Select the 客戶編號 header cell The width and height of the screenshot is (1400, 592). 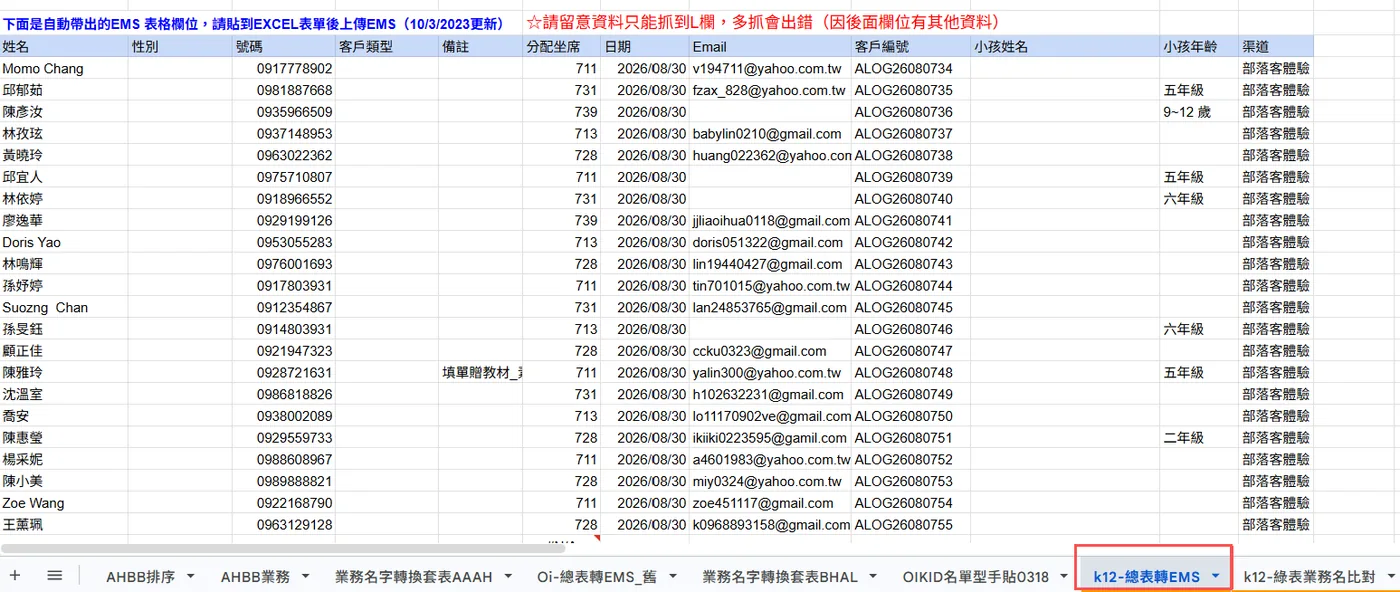pos(911,47)
